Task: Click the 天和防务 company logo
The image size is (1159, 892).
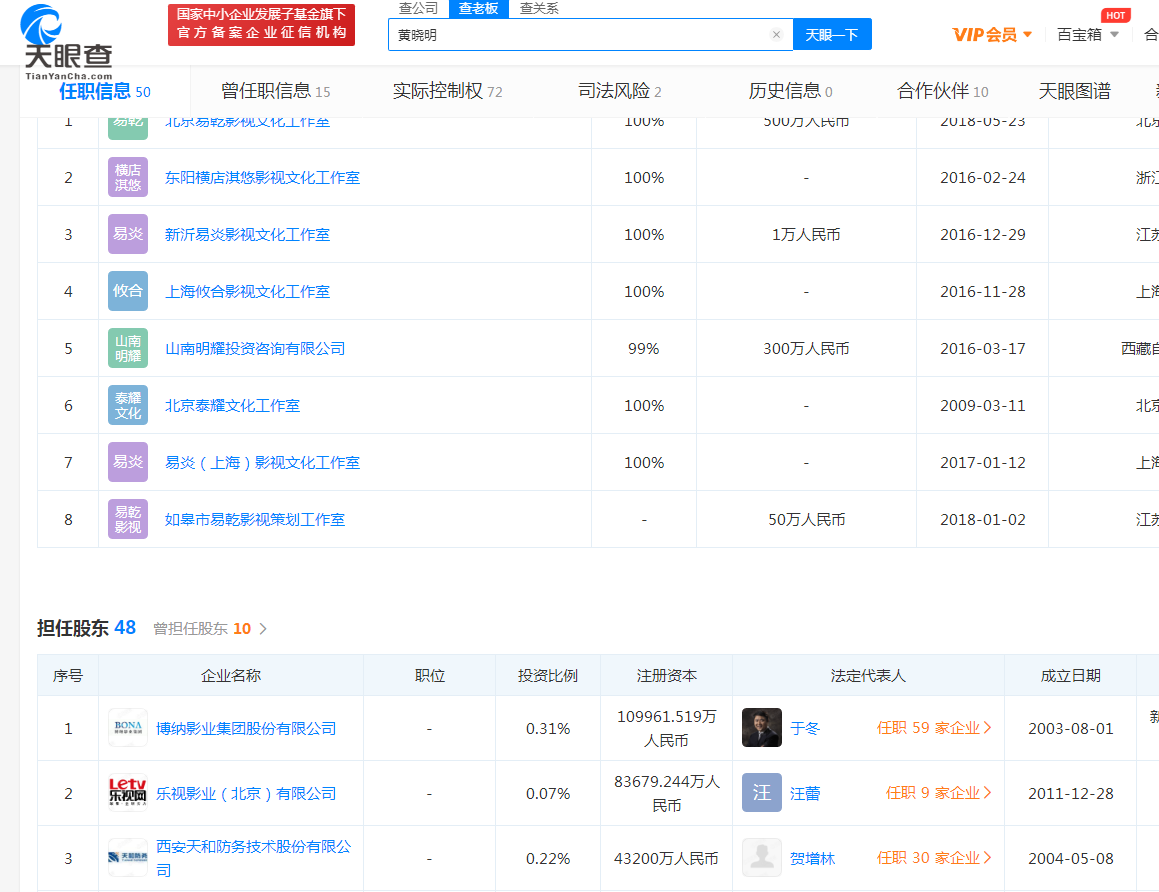Action: tap(128, 857)
